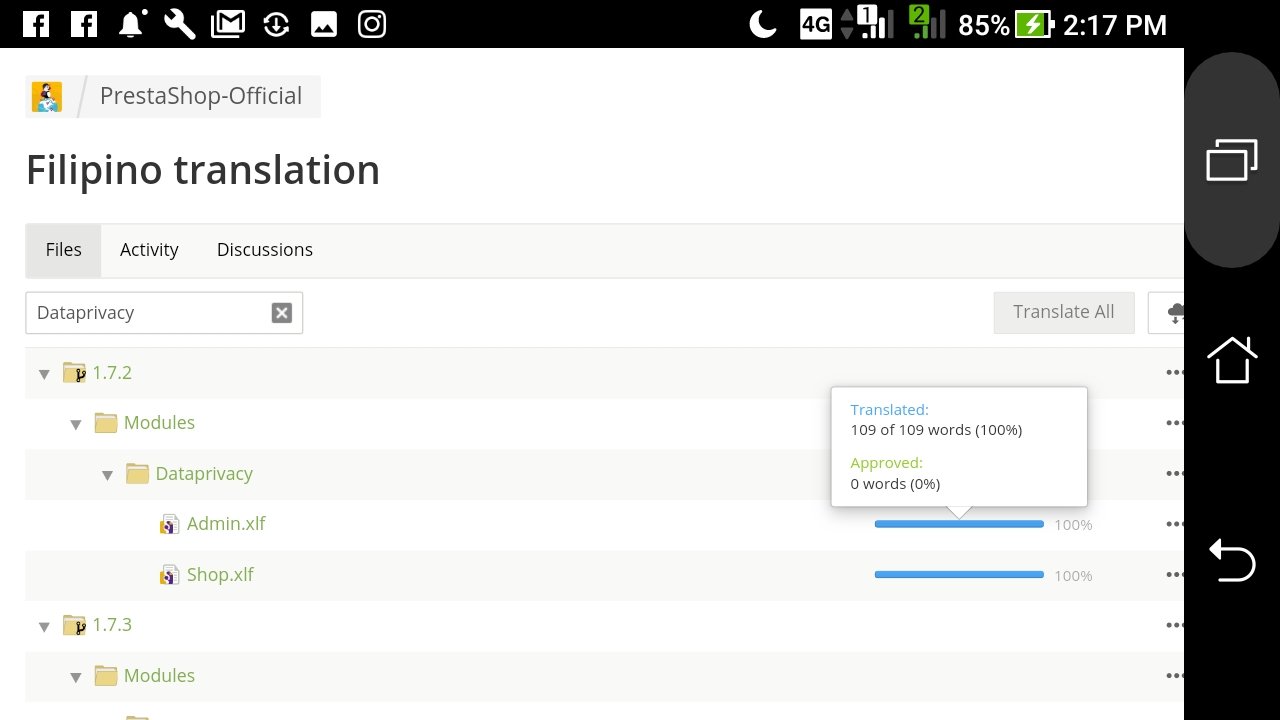Click the Shop.xlf file icon
Image resolution: width=1280 pixels, height=720 pixels.
point(170,575)
